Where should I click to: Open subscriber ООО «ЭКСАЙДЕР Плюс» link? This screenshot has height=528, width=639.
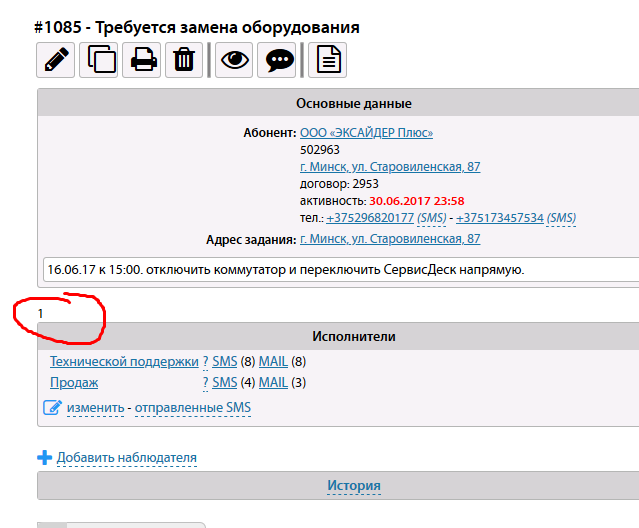[x=366, y=133]
